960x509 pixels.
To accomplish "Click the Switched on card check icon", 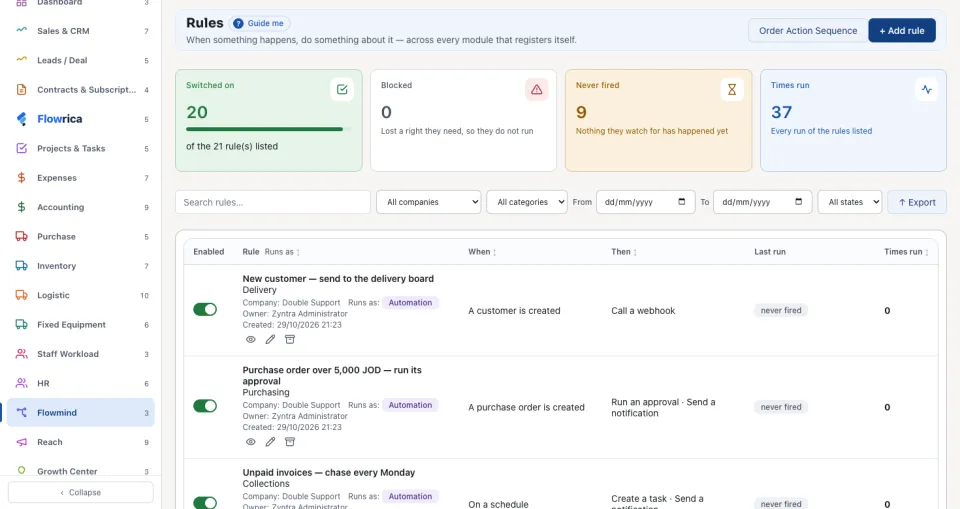I will coord(342,89).
